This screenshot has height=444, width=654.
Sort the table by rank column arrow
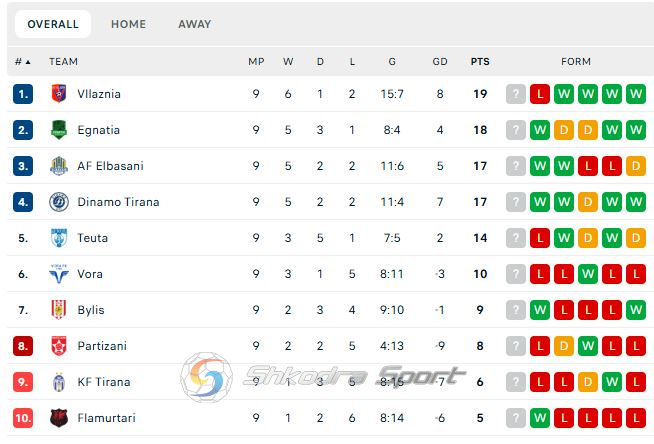(23, 62)
